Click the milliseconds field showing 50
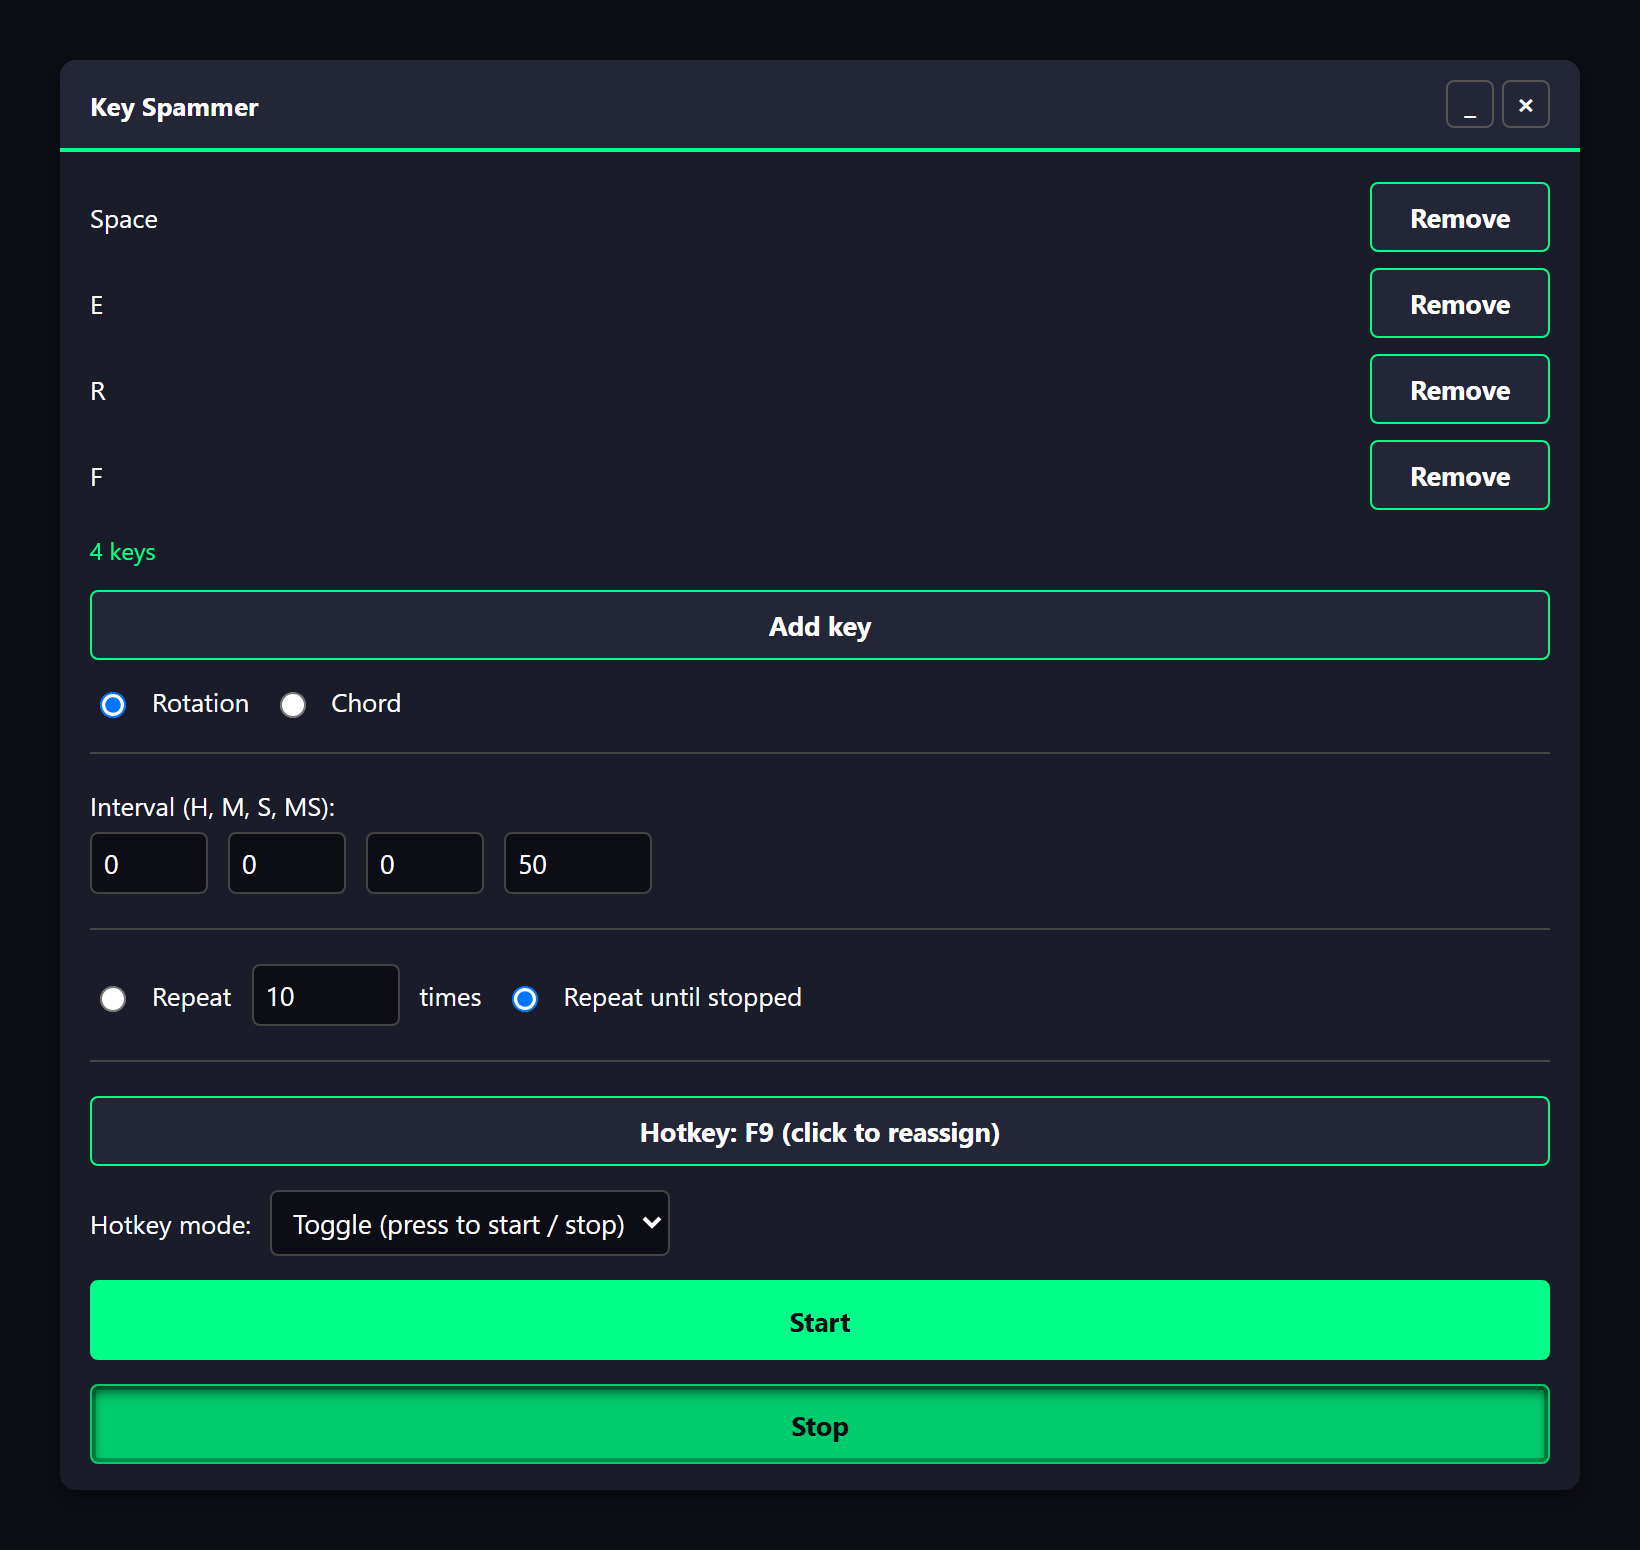The width and height of the screenshot is (1640, 1550). (x=578, y=863)
